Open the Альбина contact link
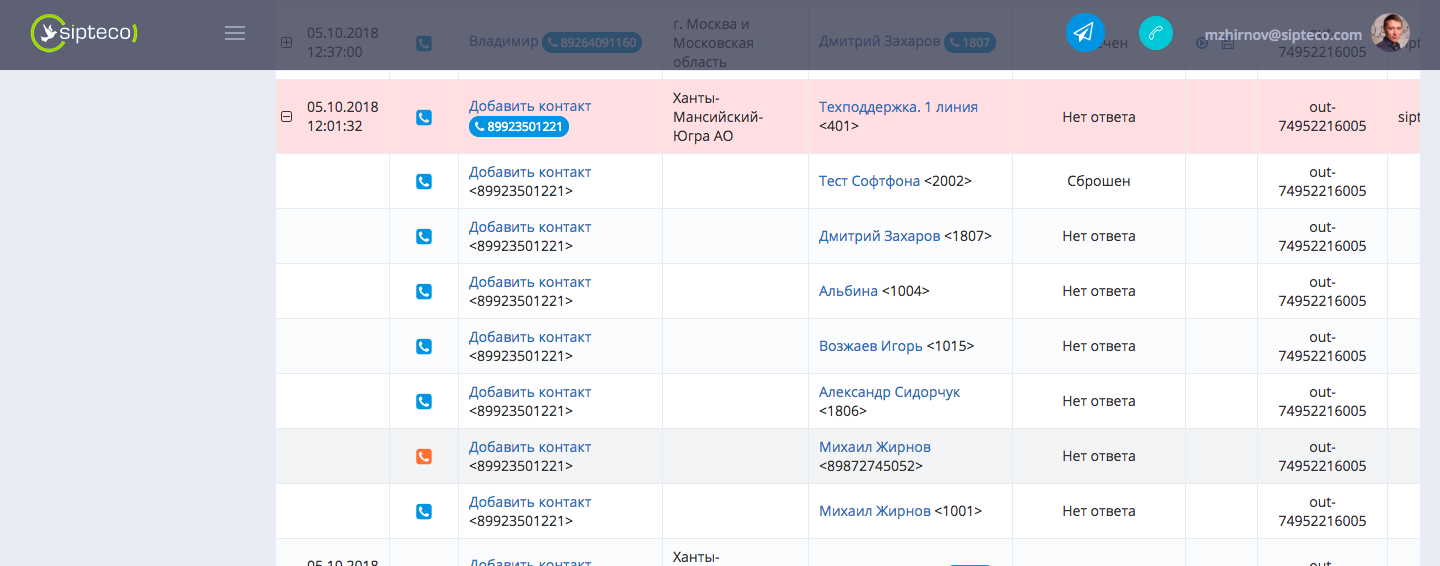 [x=848, y=291]
